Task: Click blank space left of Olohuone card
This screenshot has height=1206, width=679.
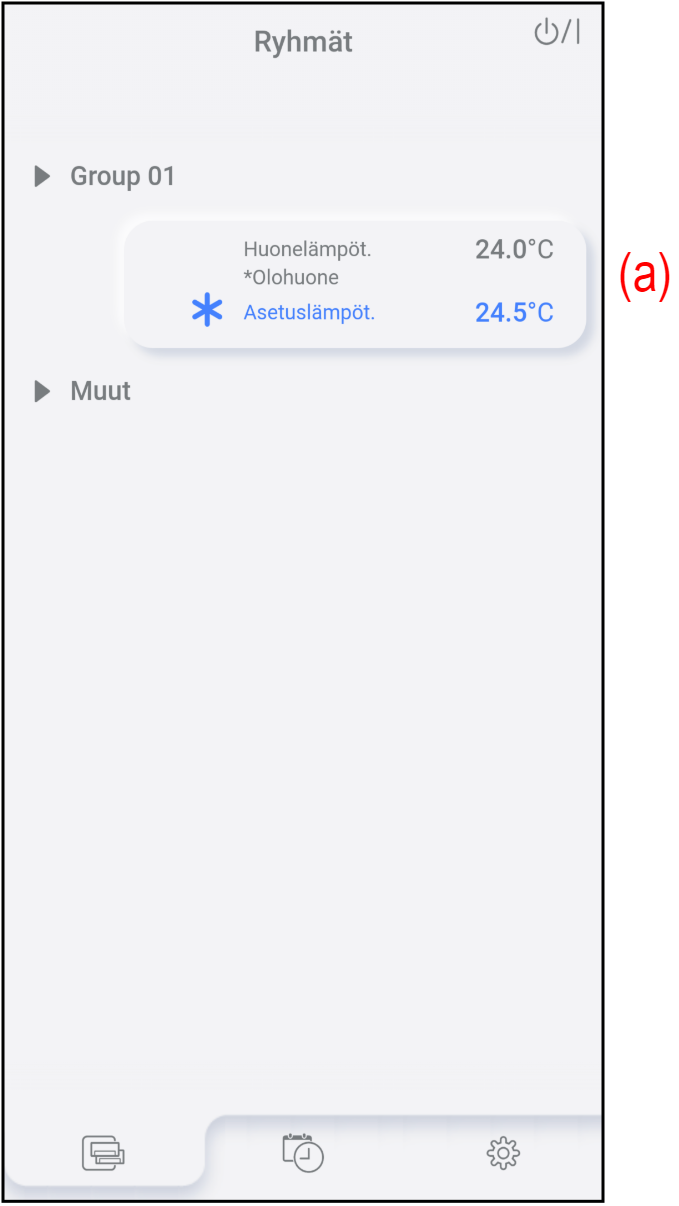Action: (65, 285)
